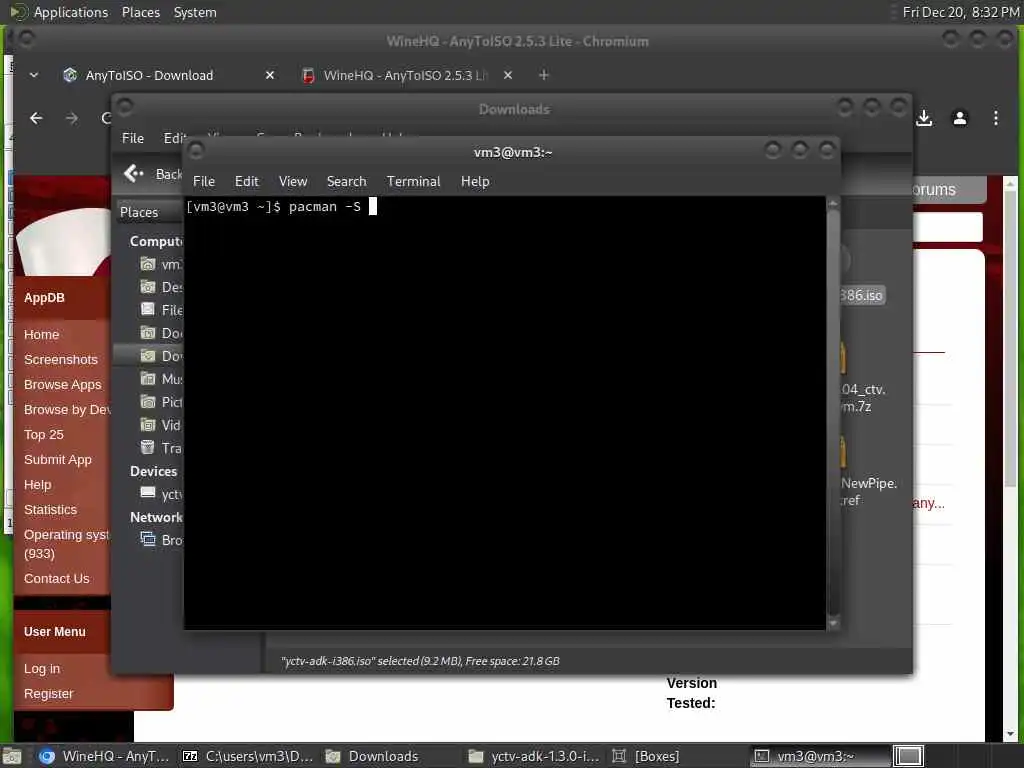Screen dimensions: 1024x768
Task: Open the Browse Apps link
Action: (x=63, y=385)
